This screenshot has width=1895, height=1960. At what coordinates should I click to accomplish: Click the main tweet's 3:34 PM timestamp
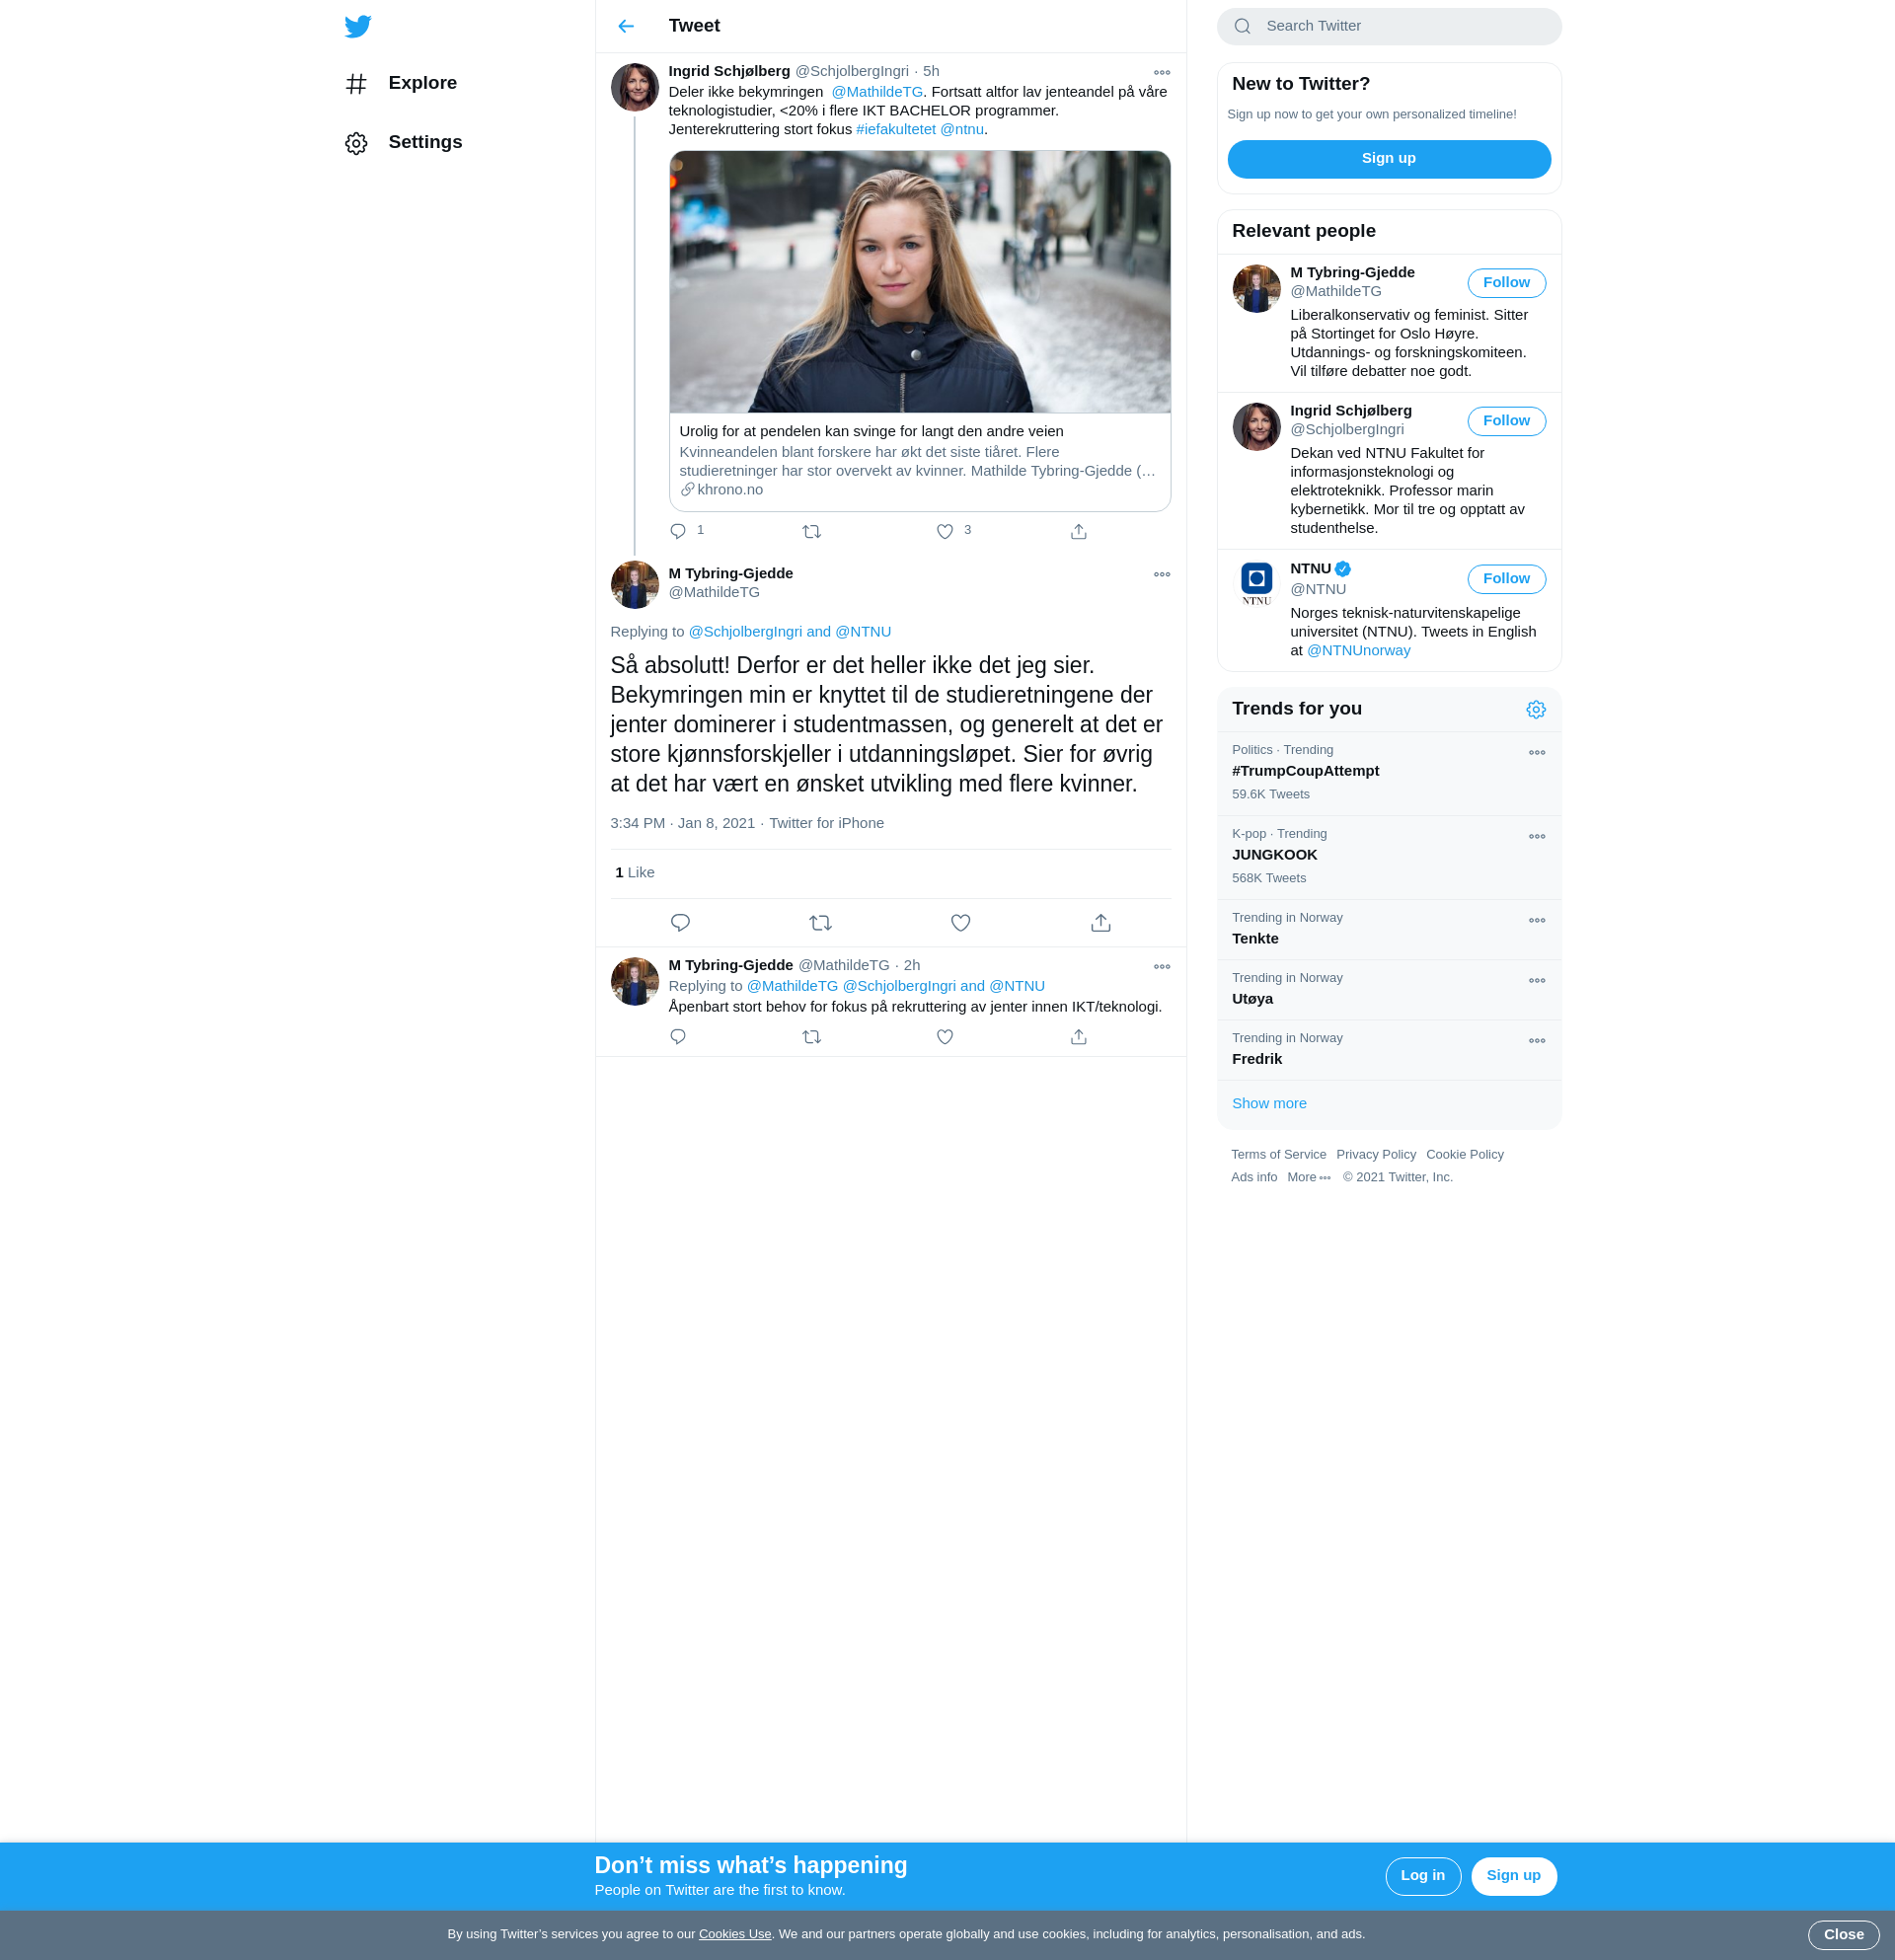682,823
